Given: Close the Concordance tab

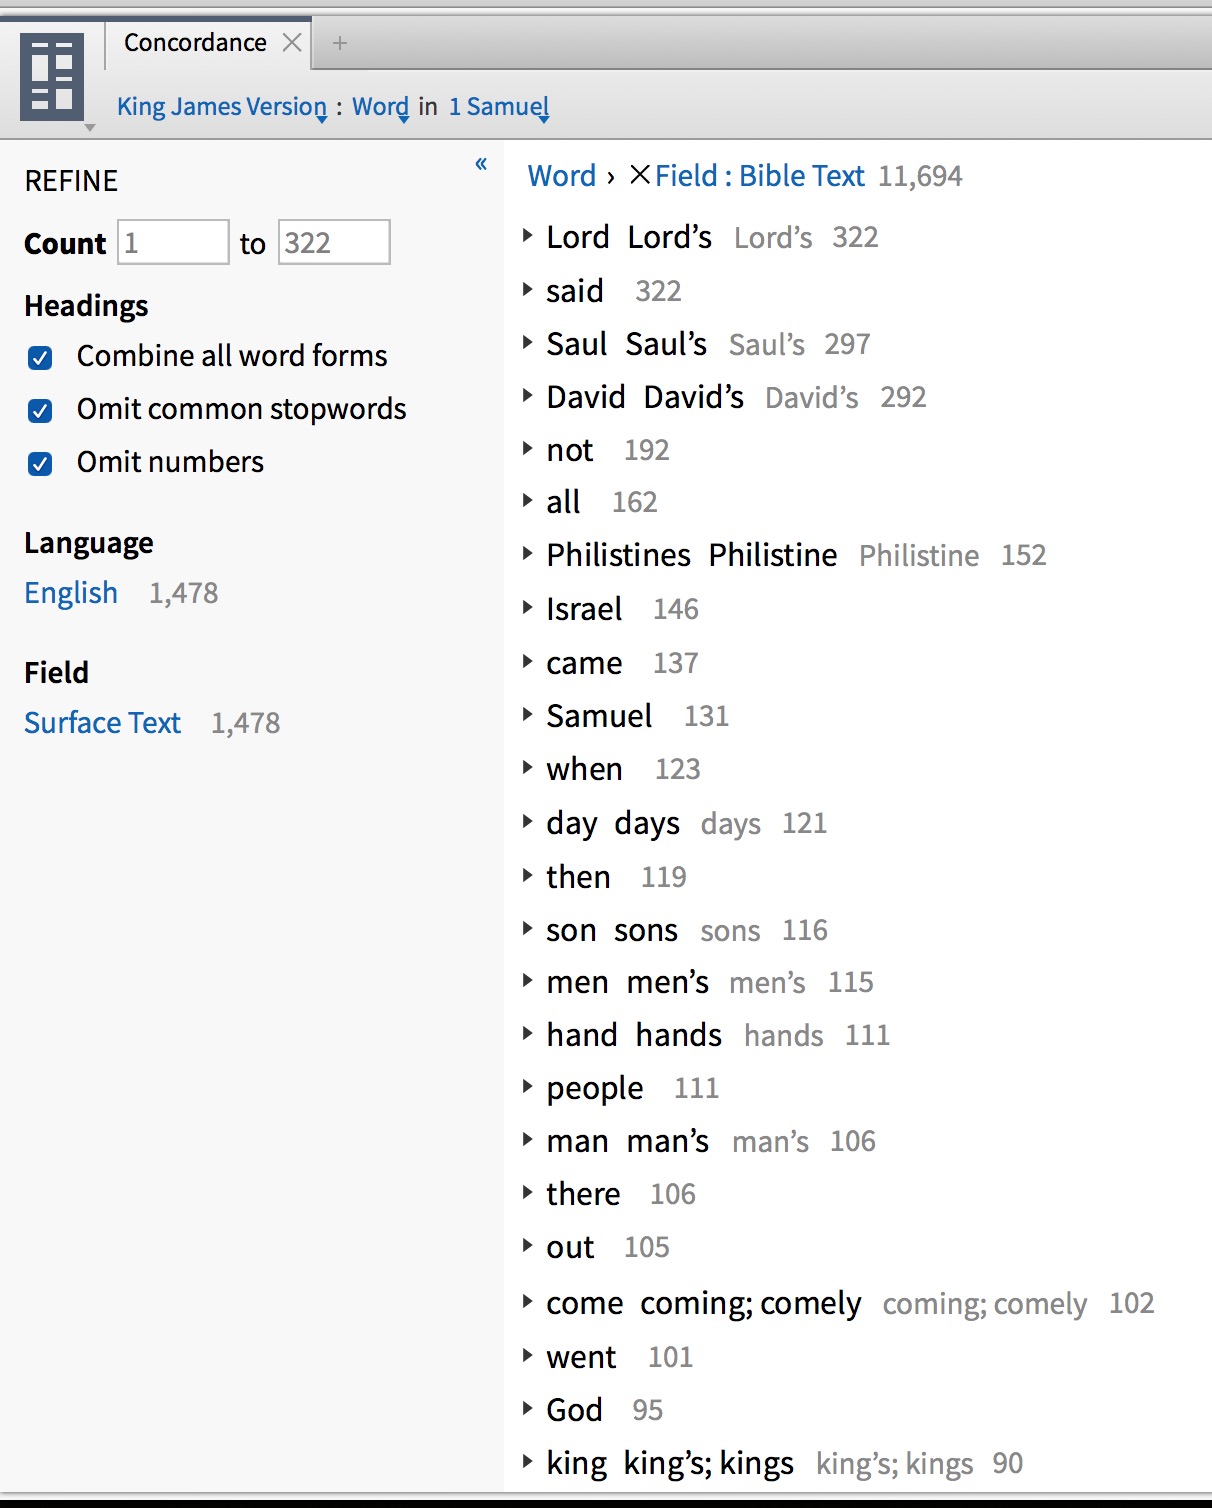Looking at the screenshot, I should pos(292,43).
